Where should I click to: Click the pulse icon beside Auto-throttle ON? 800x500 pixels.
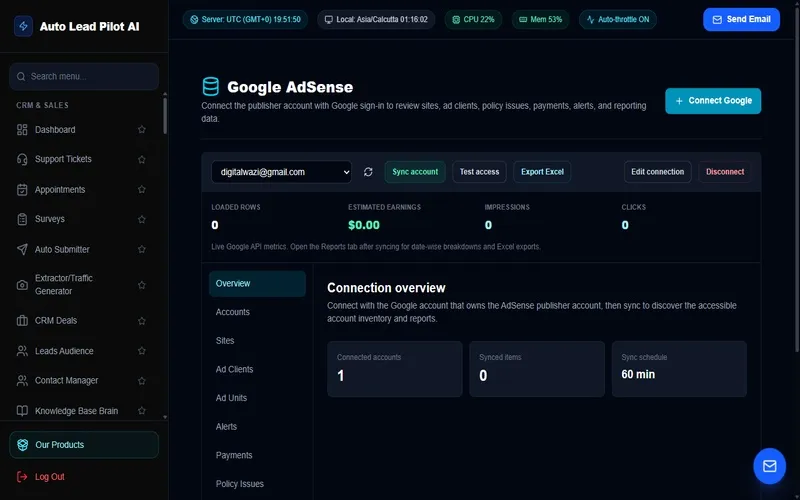pyautogui.click(x=590, y=19)
